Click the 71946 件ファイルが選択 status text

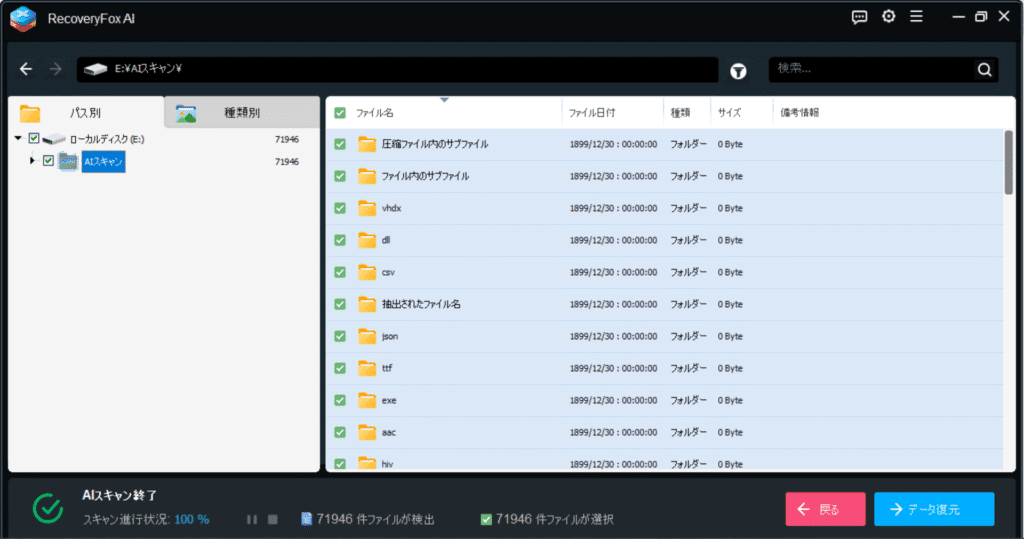554,519
